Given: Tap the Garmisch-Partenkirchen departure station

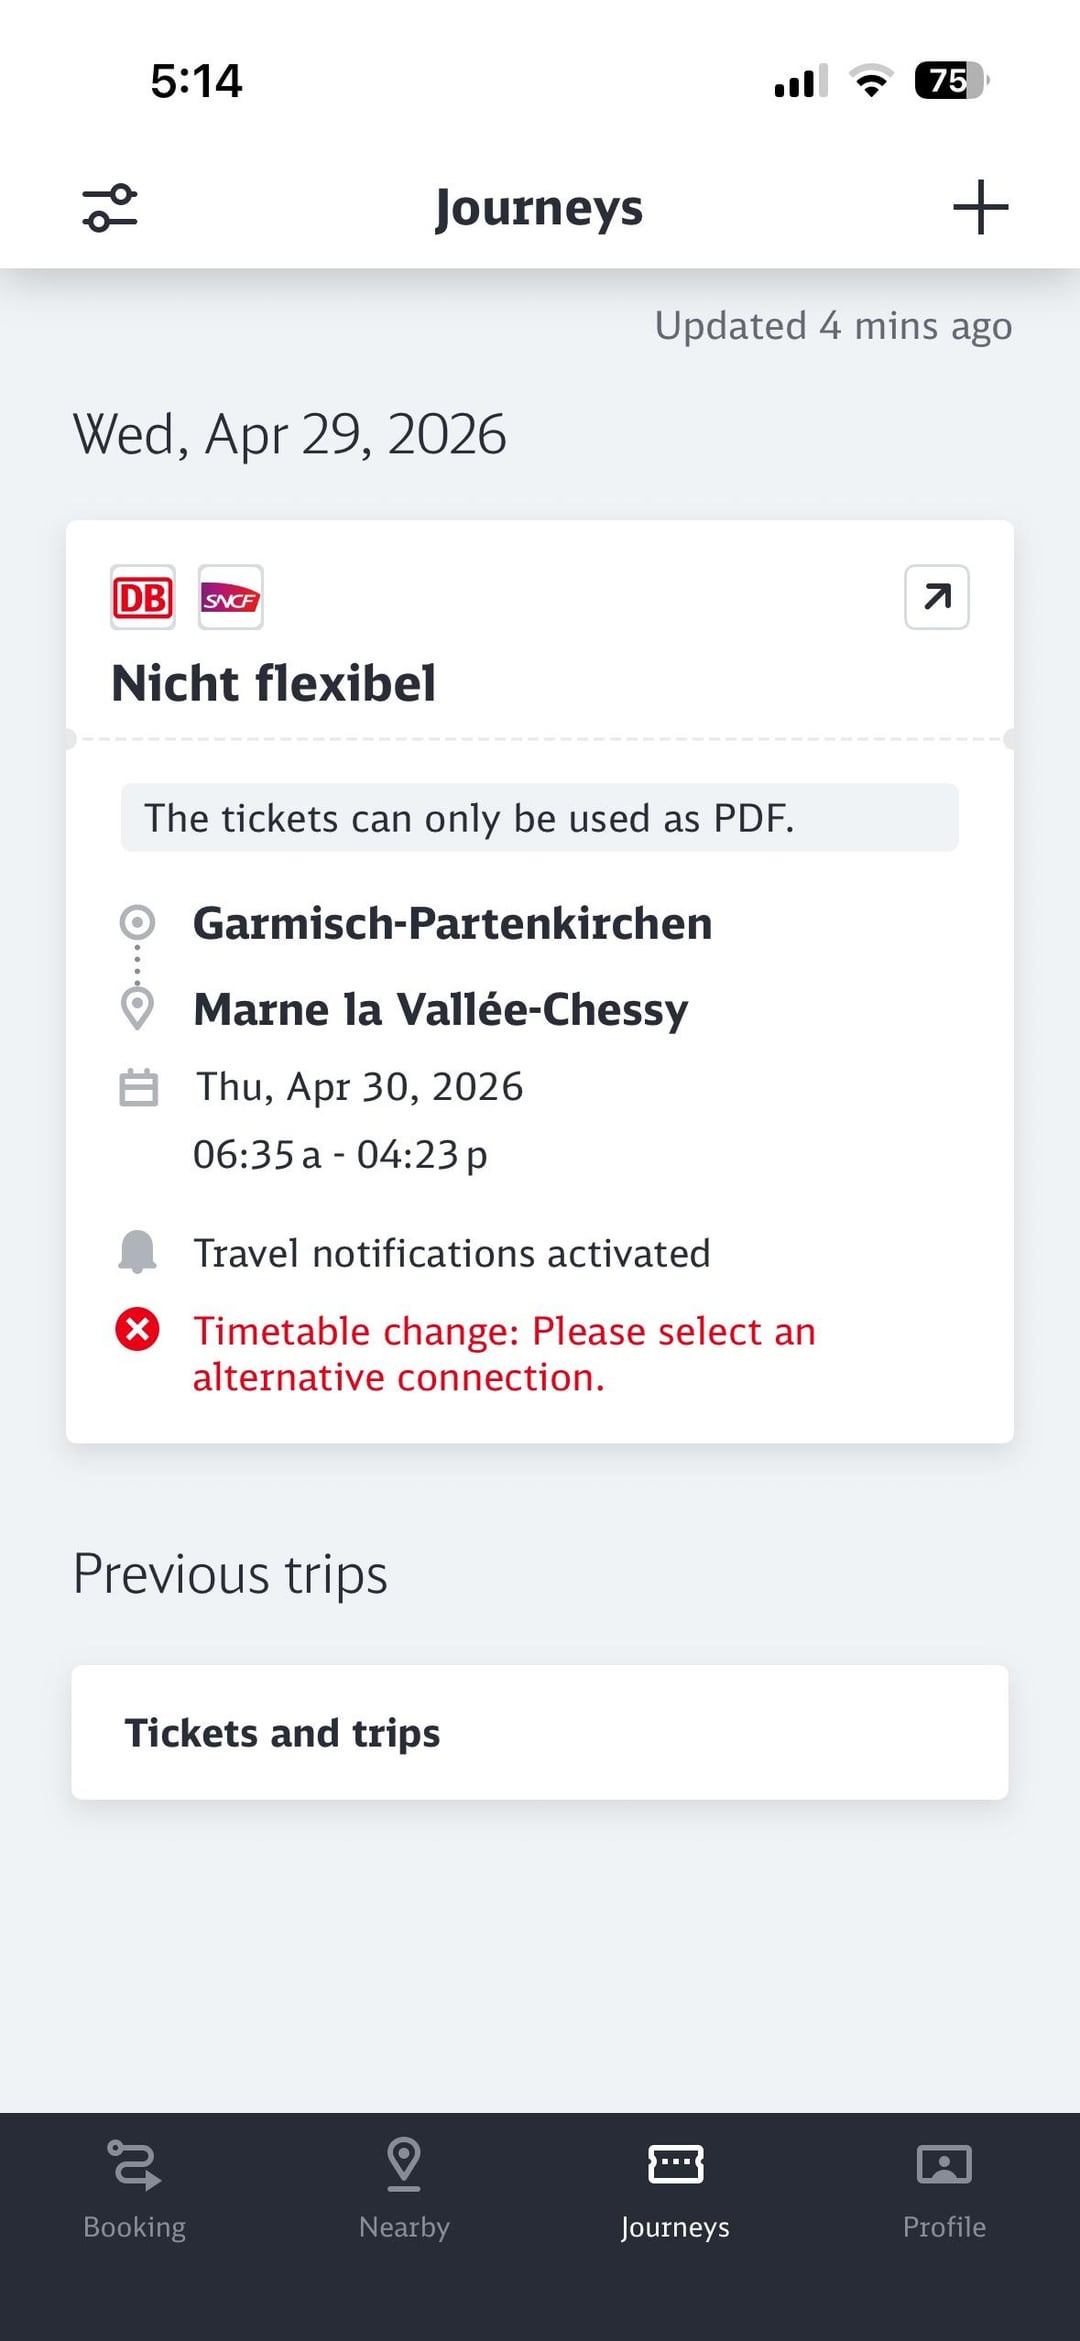Looking at the screenshot, I should click(x=452, y=923).
